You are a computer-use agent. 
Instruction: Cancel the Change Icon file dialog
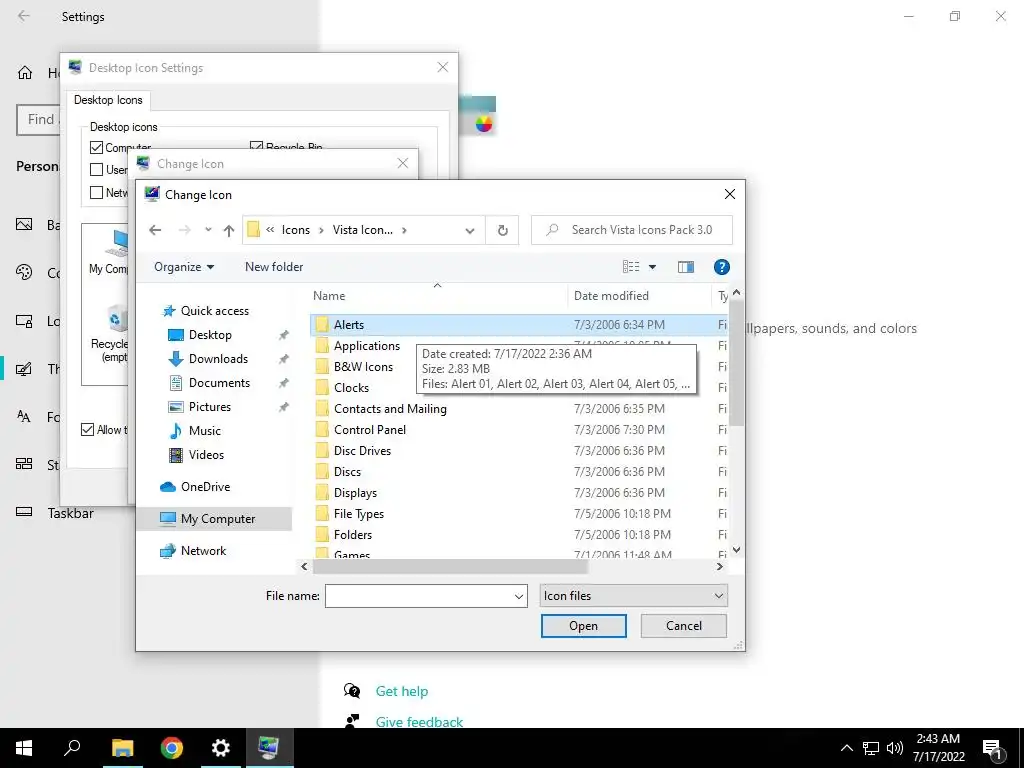pos(684,626)
